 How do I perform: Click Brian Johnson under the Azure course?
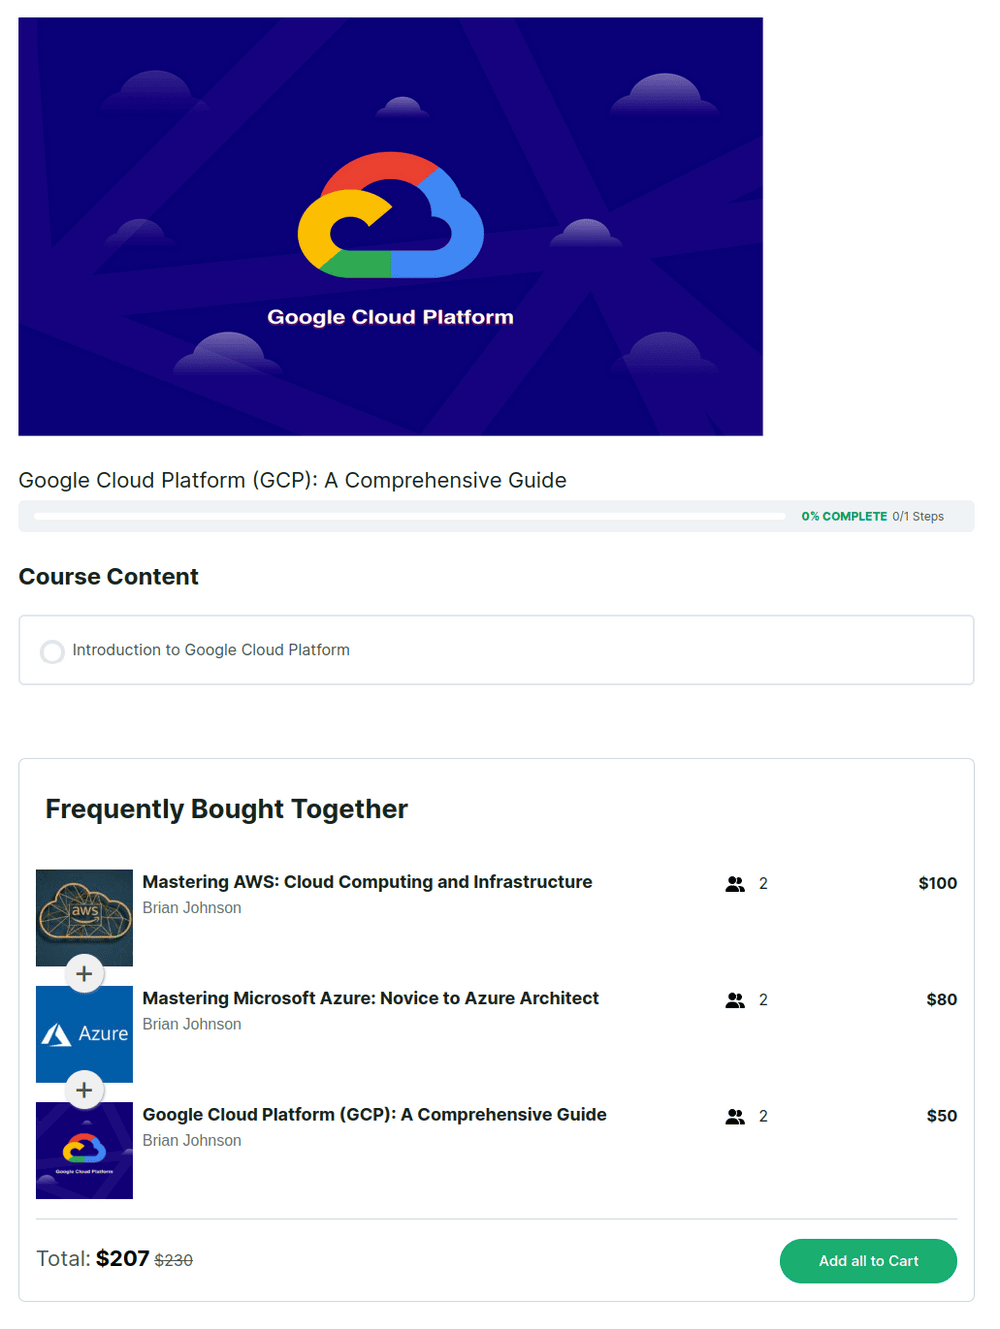click(192, 1024)
